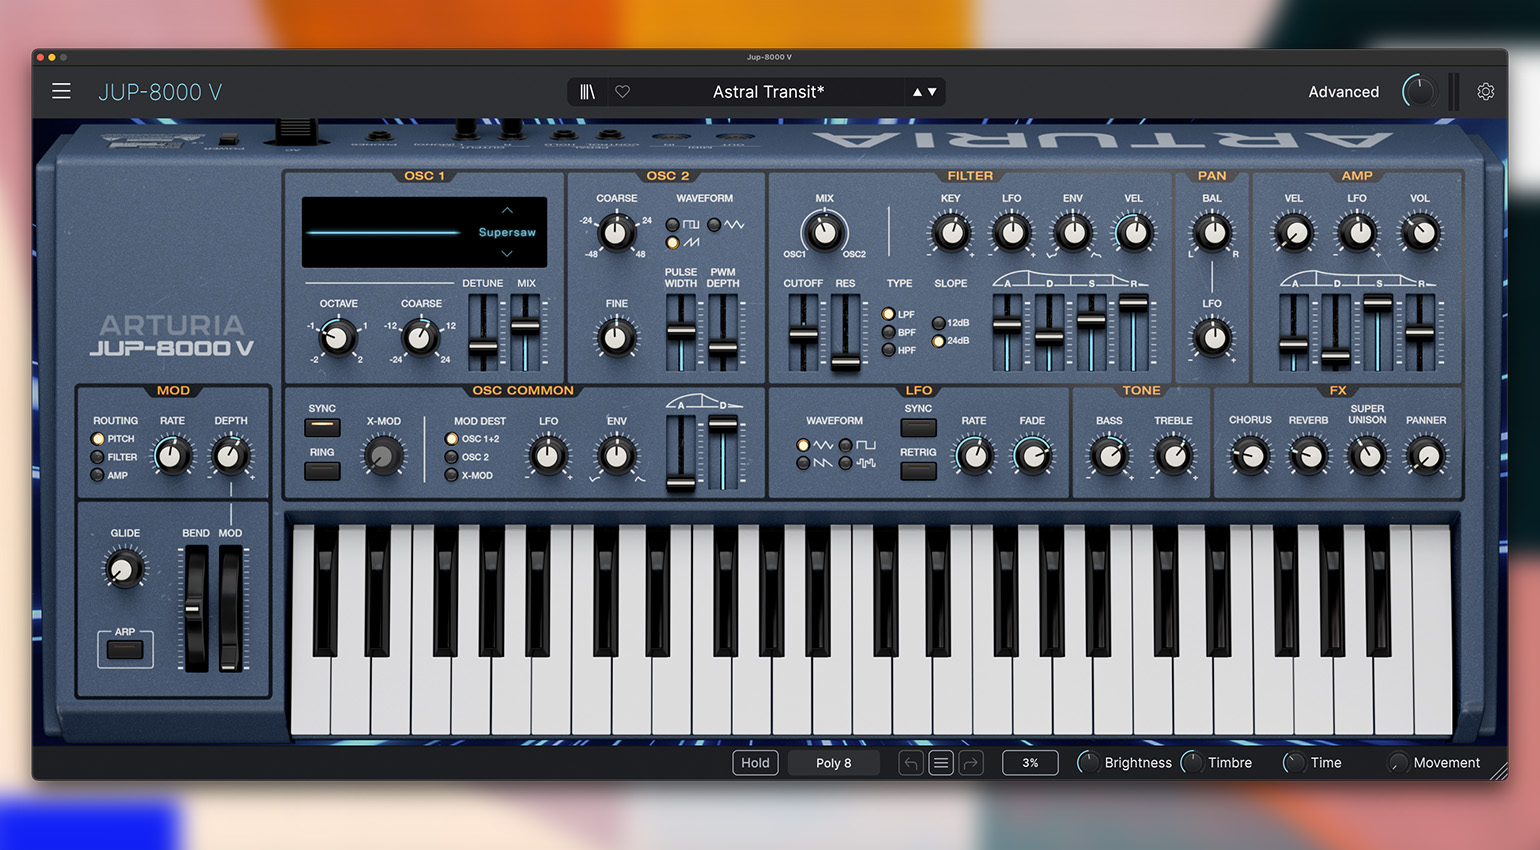
Task: Click the redo arrow in bottom bar
Action: [970, 763]
